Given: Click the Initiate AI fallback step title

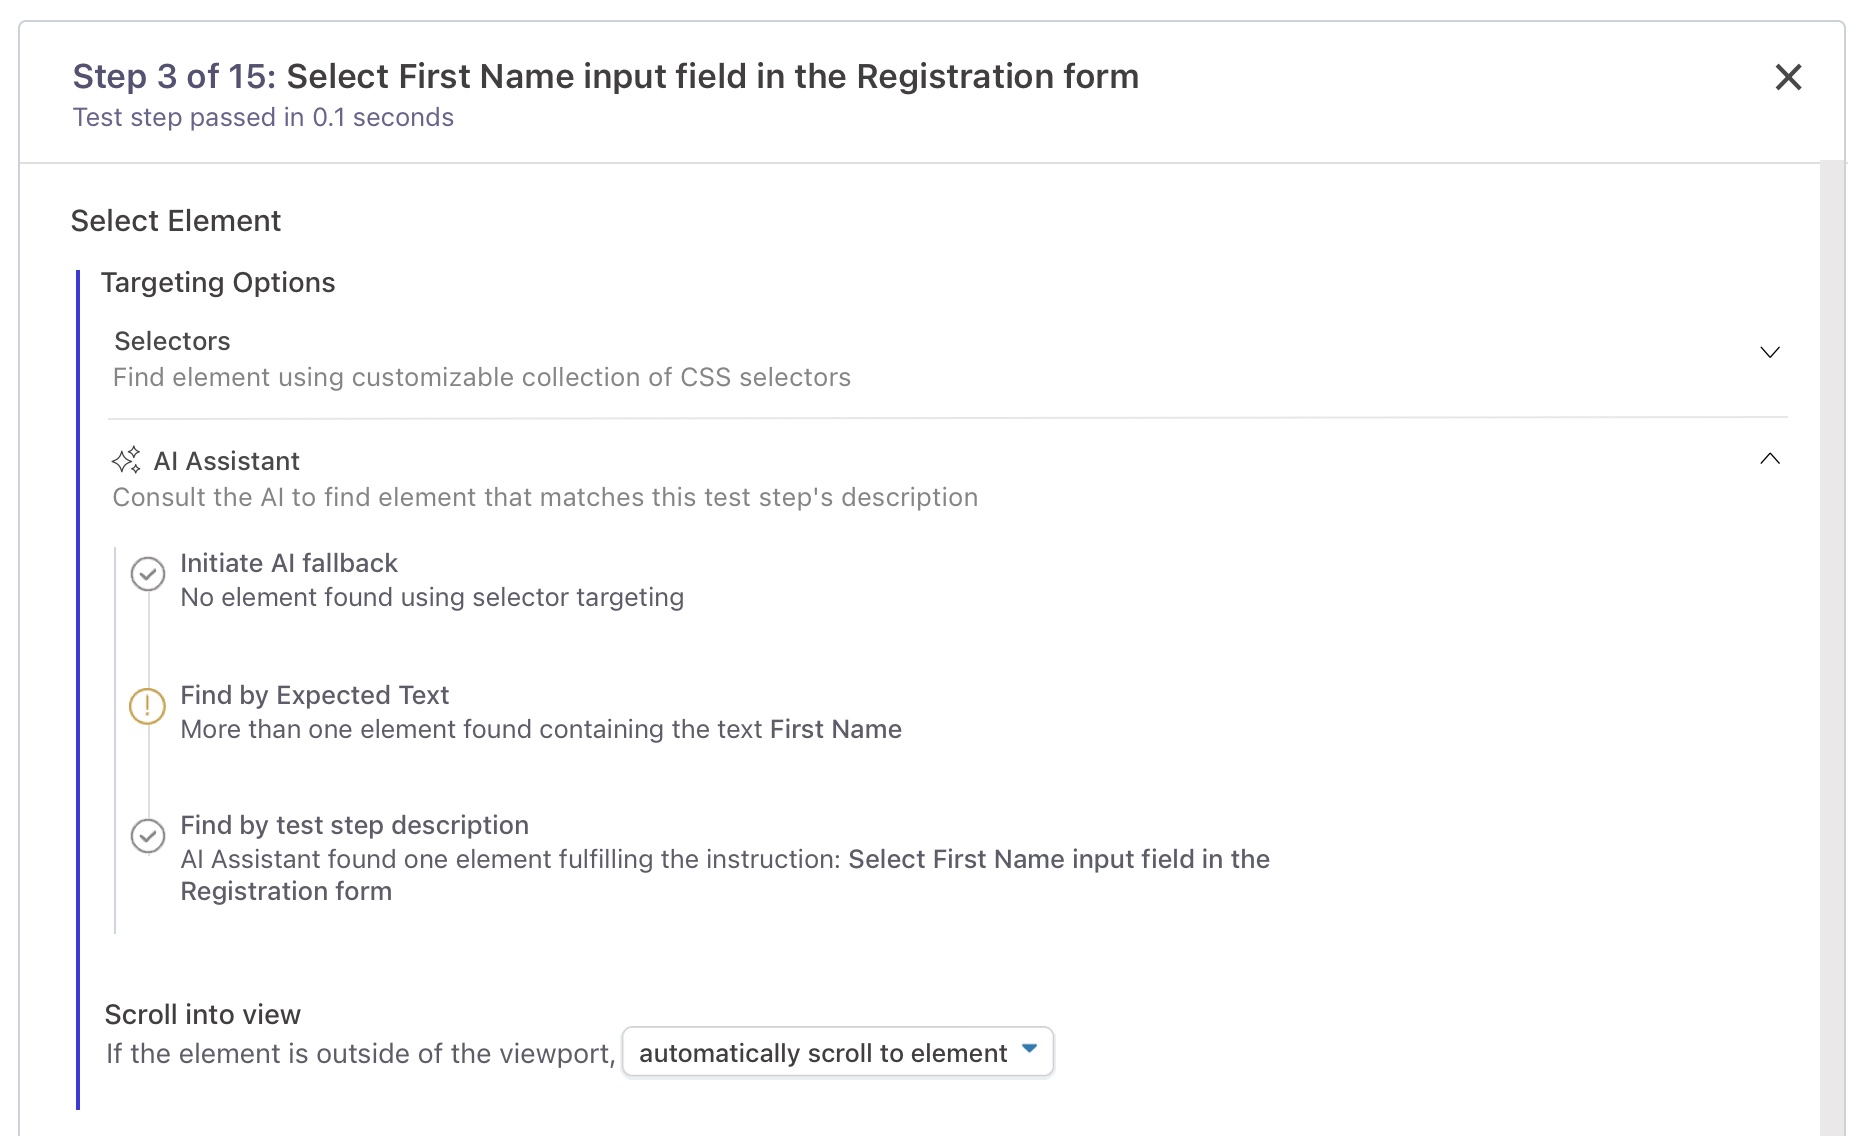Looking at the screenshot, I should tap(288, 563).
